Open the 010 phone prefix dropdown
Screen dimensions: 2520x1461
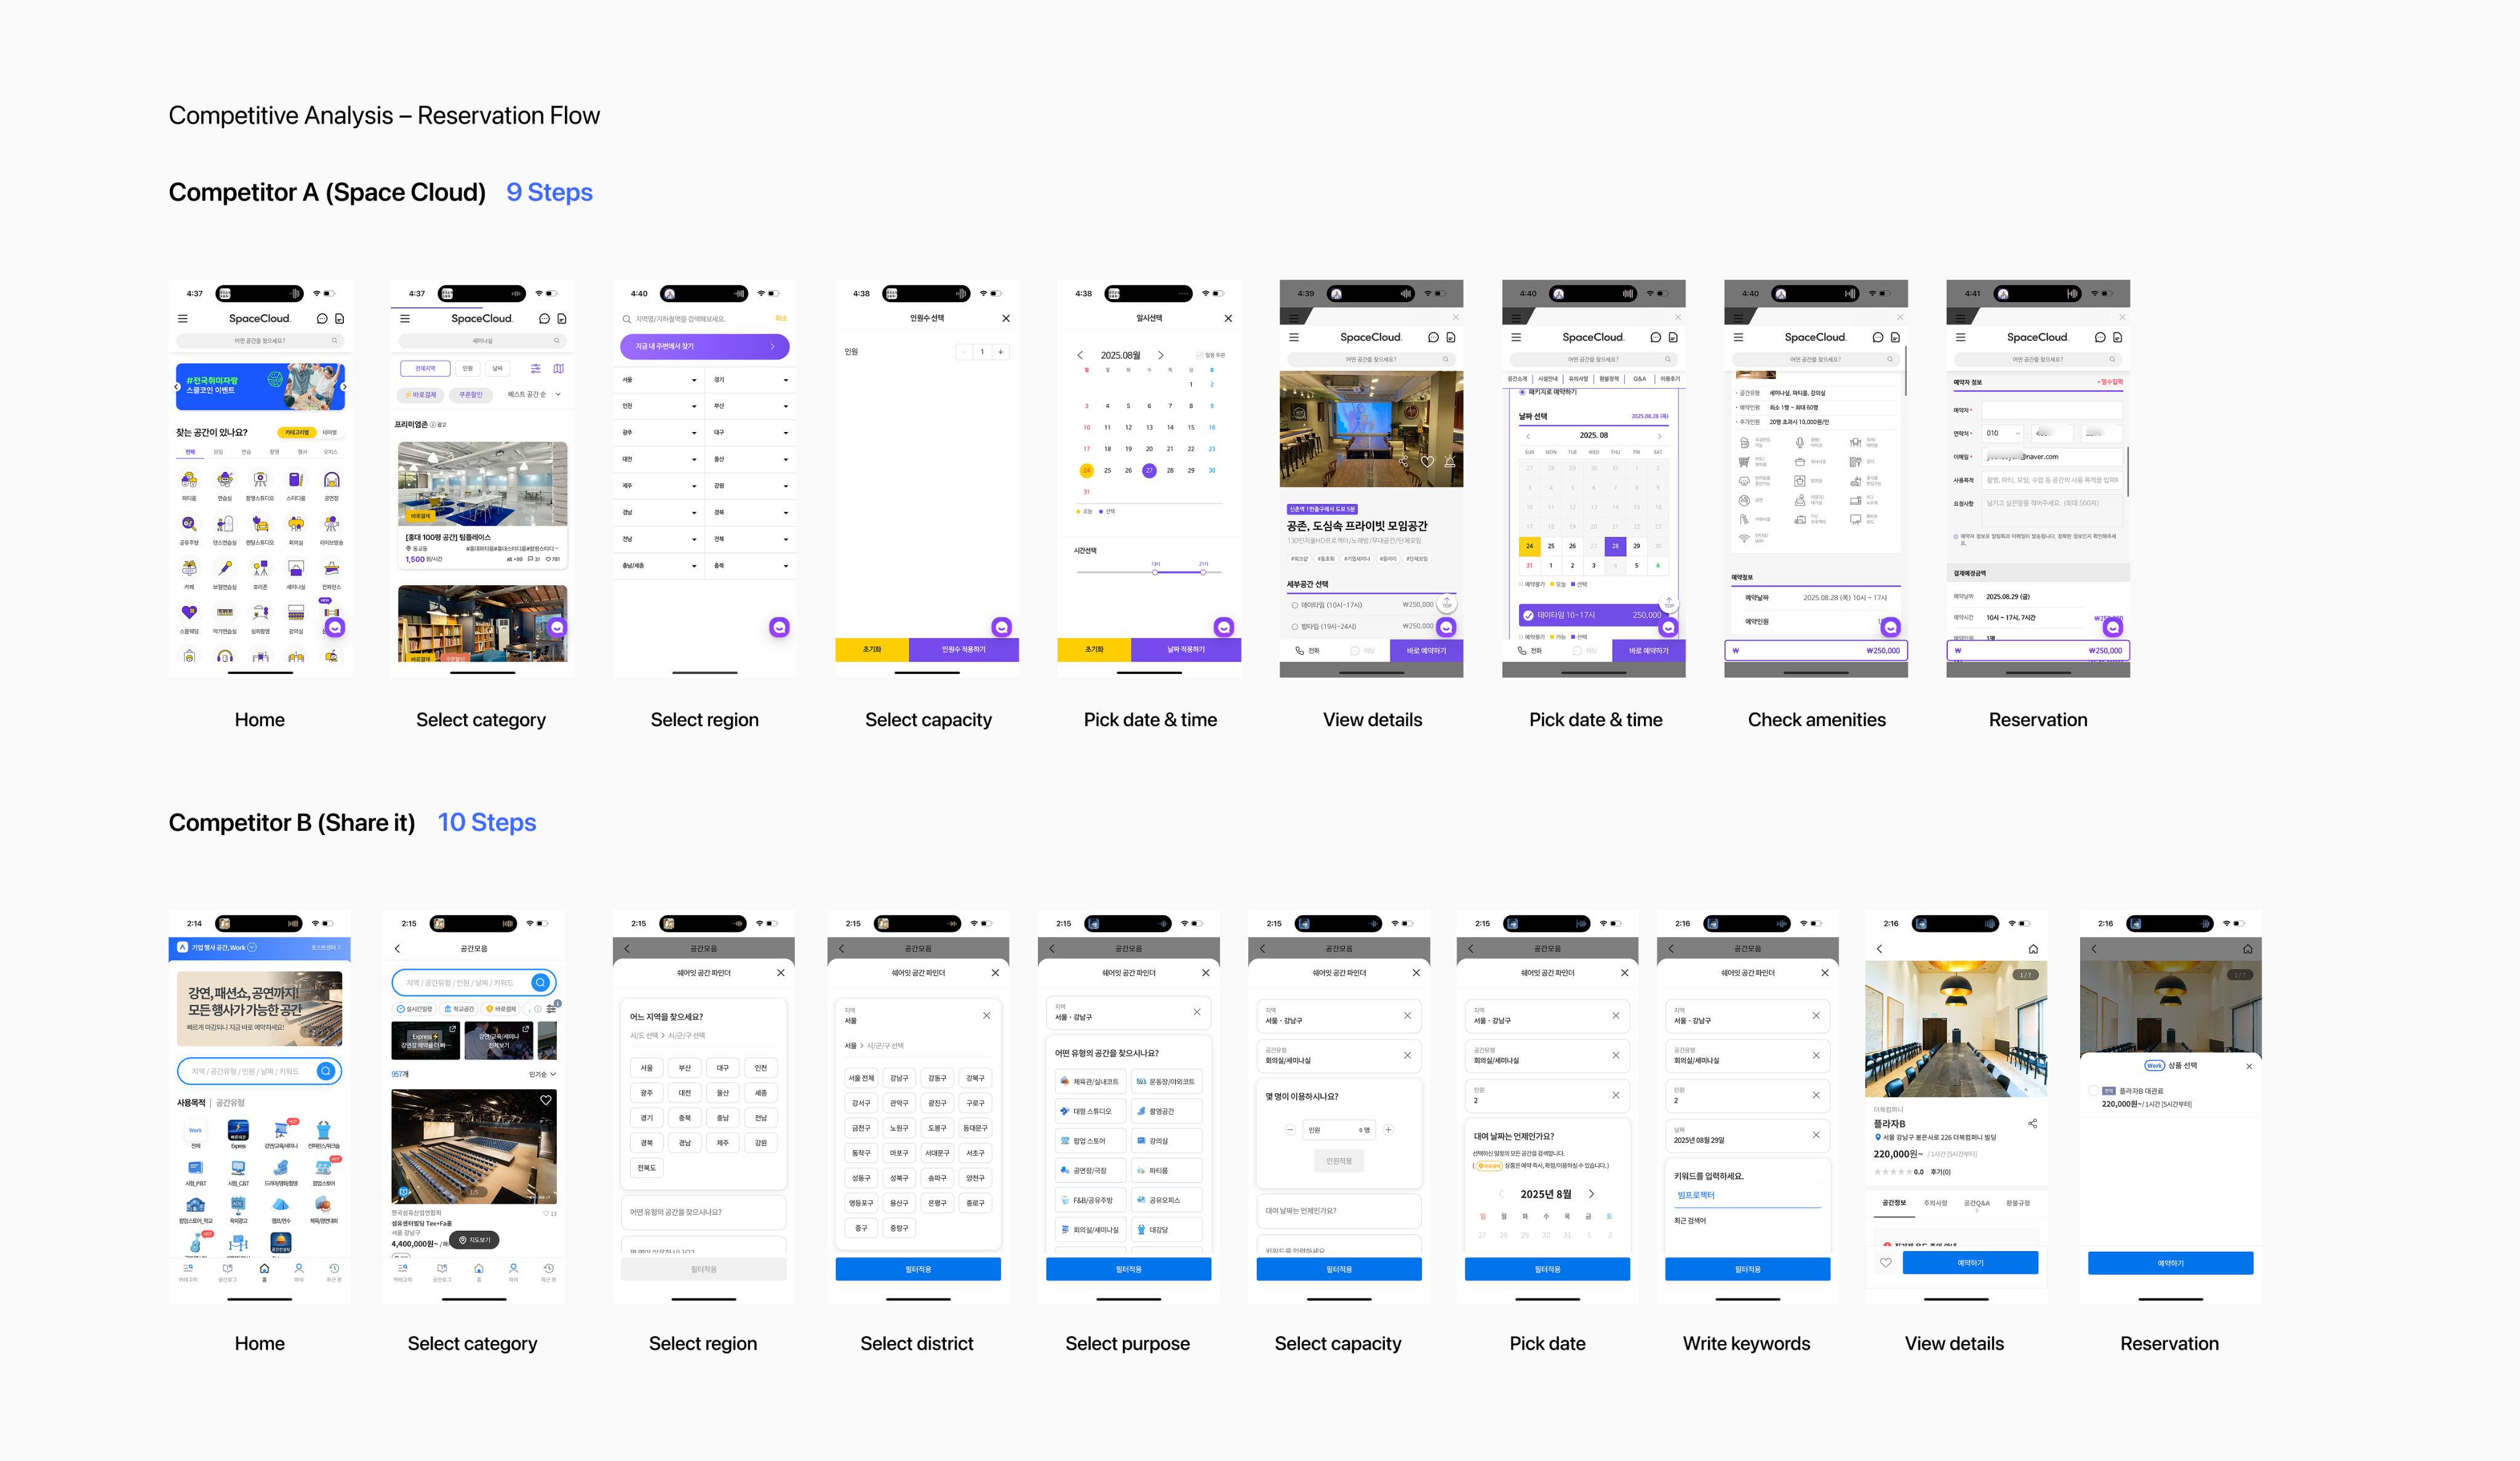click(x=2003, y=433)
